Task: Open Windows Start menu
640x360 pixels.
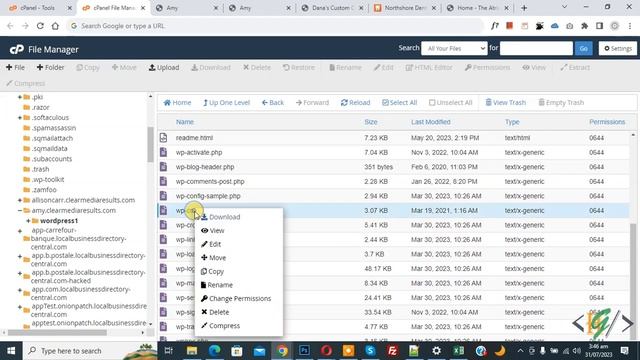Action: pos(11,351)
